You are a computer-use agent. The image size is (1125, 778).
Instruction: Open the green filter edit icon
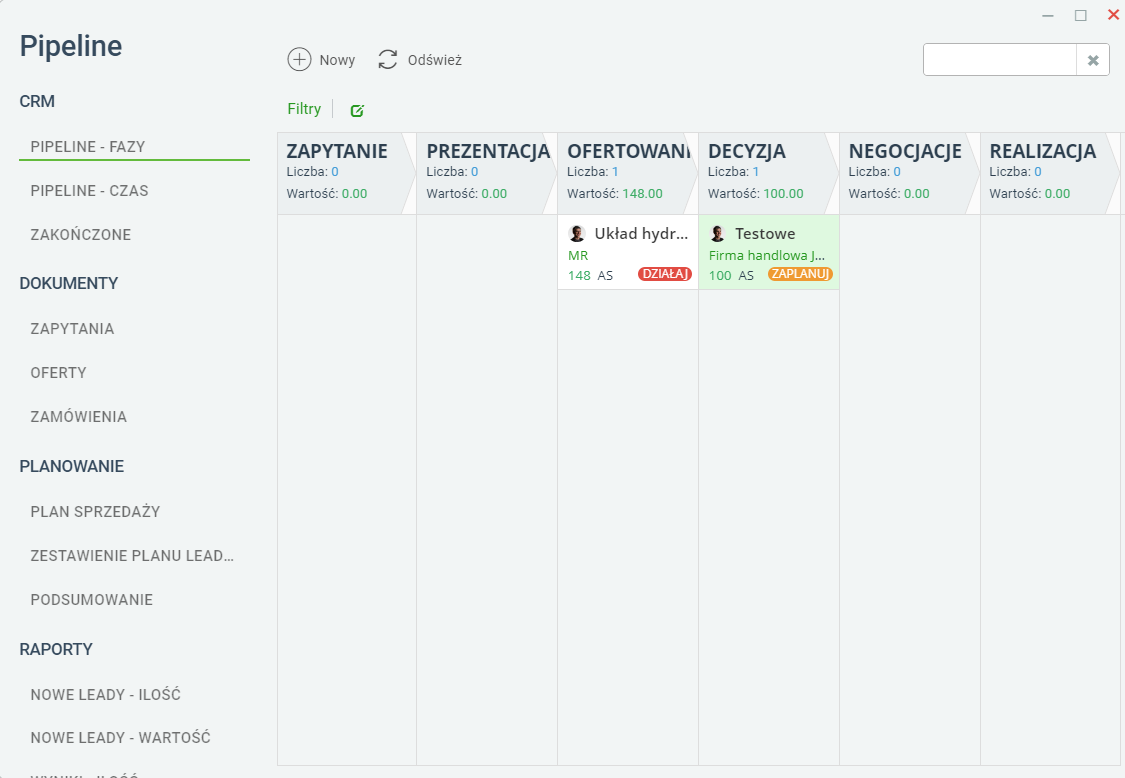point(357,110)
